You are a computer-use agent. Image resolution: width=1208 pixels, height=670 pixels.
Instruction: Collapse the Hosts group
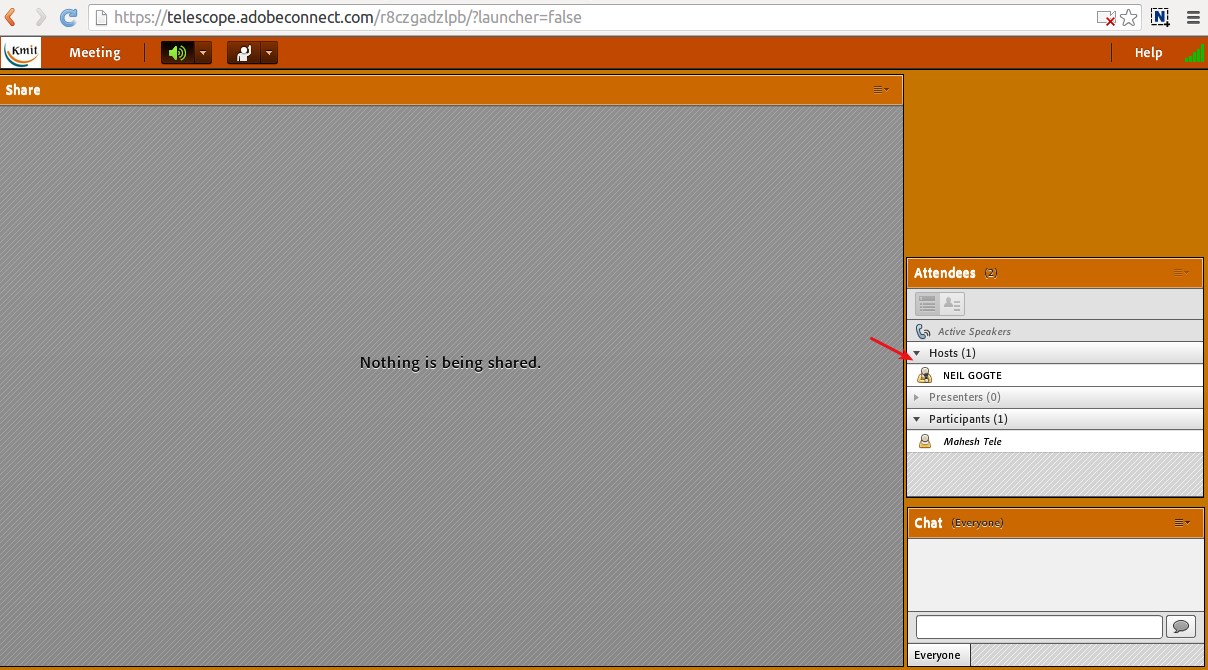click(917, 353)
